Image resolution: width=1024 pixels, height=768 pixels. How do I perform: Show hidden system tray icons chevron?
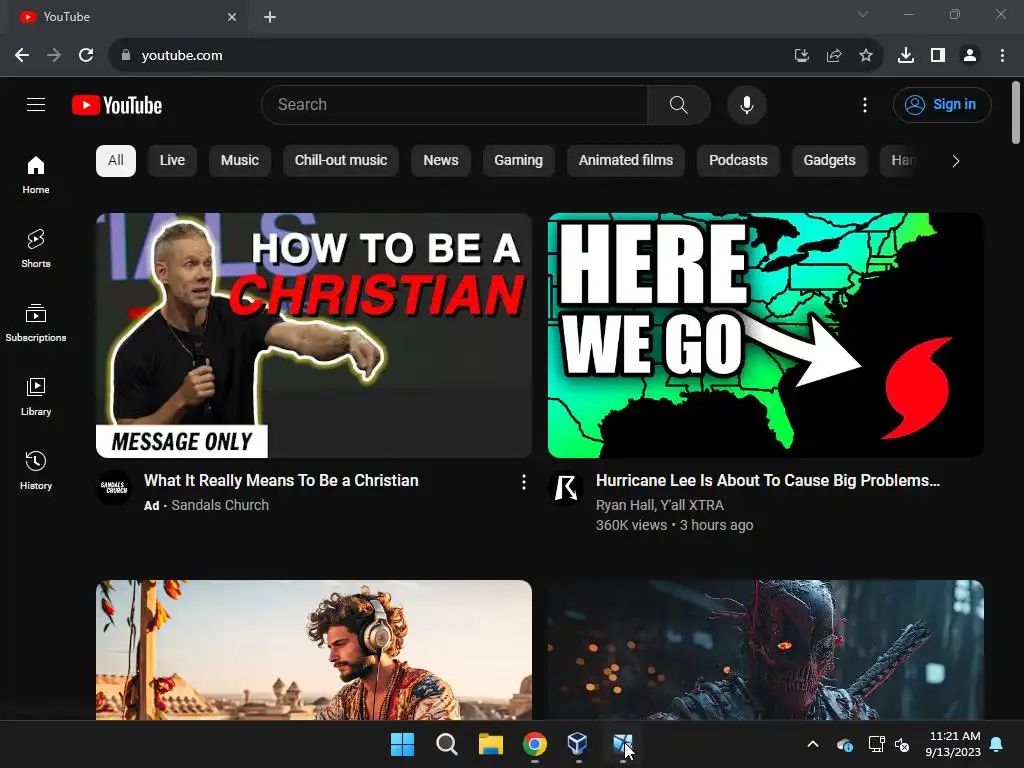[x=813, y=744]
